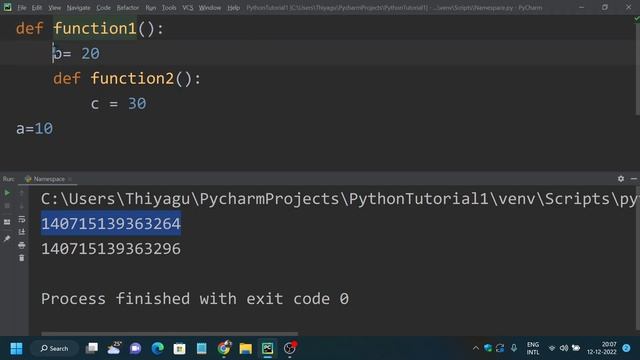The height and width of the screenshot is (360, 640).
Task: Expand hidden system tray icons chevron
Action: coord(476,349)
